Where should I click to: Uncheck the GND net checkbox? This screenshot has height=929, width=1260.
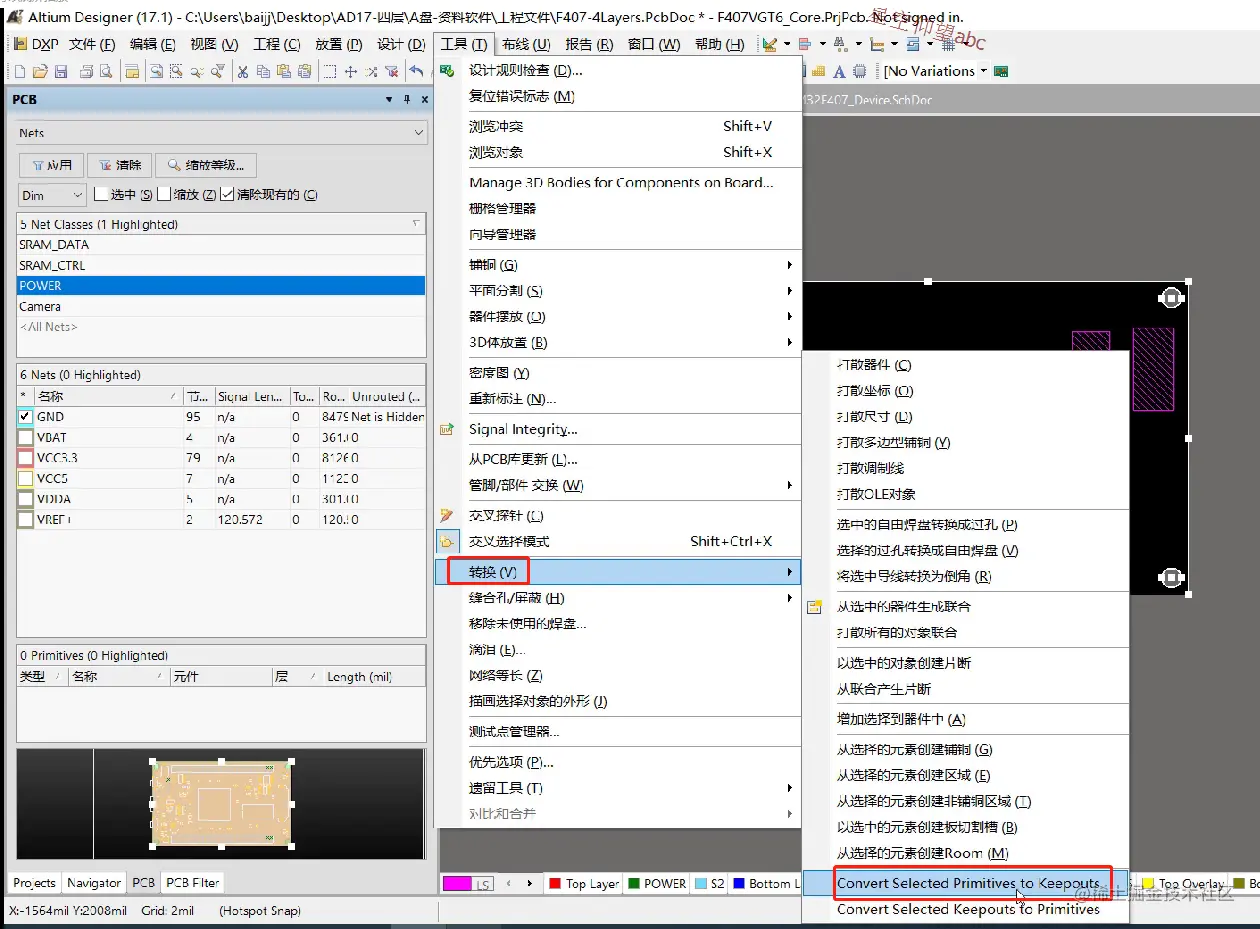[25, 417]
